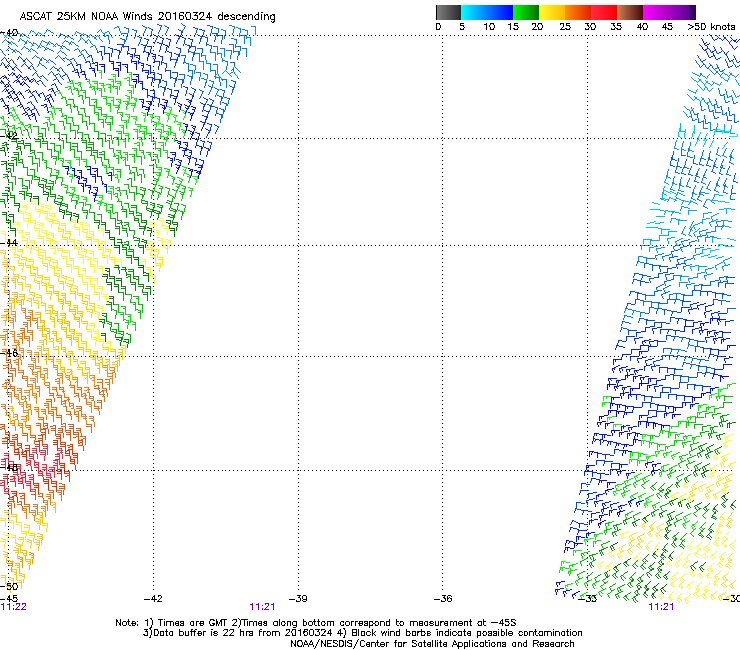Click the 'Times are GMT' note line
Image resolution: width=740 pixels, height=650 pixels.
pyautogui.click(x=316, y=623)
